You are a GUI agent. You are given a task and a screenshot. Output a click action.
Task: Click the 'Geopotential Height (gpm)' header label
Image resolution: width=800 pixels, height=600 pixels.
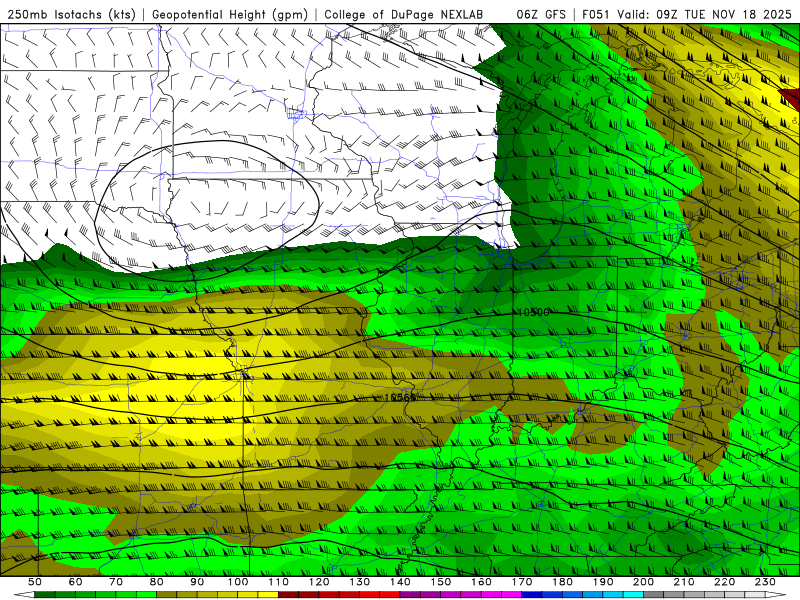pos(230,14)
